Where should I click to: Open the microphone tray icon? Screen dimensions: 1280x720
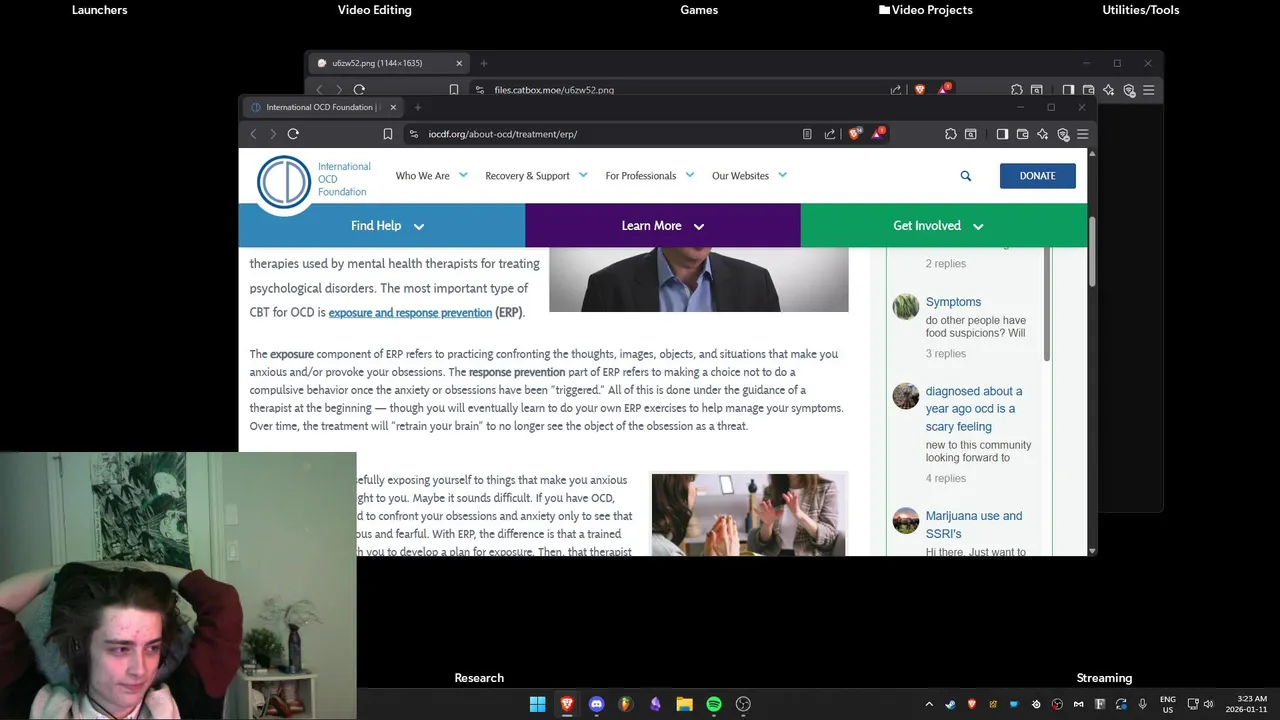(1142, 704)
